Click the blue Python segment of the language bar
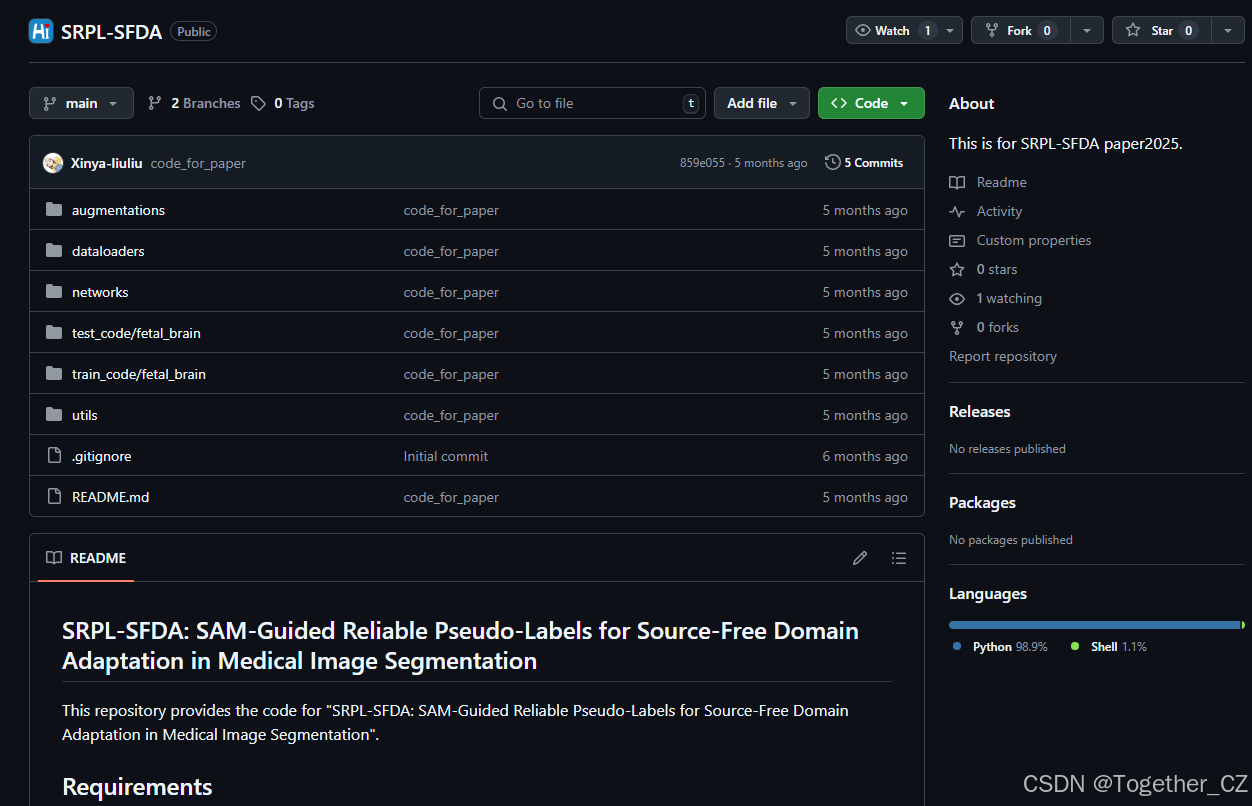 (x=1090, y=624)
